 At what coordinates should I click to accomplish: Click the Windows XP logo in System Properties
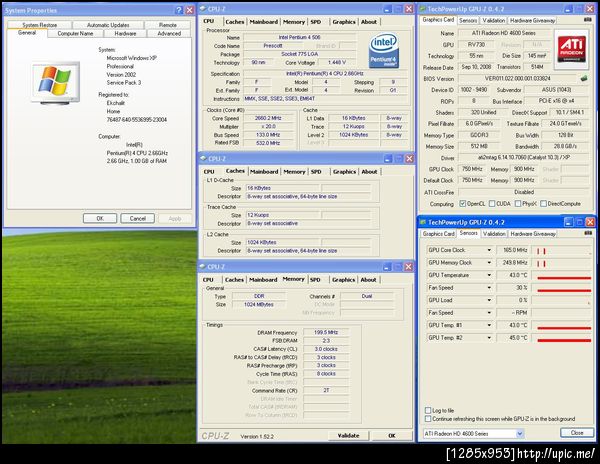[x=55, y=82]
